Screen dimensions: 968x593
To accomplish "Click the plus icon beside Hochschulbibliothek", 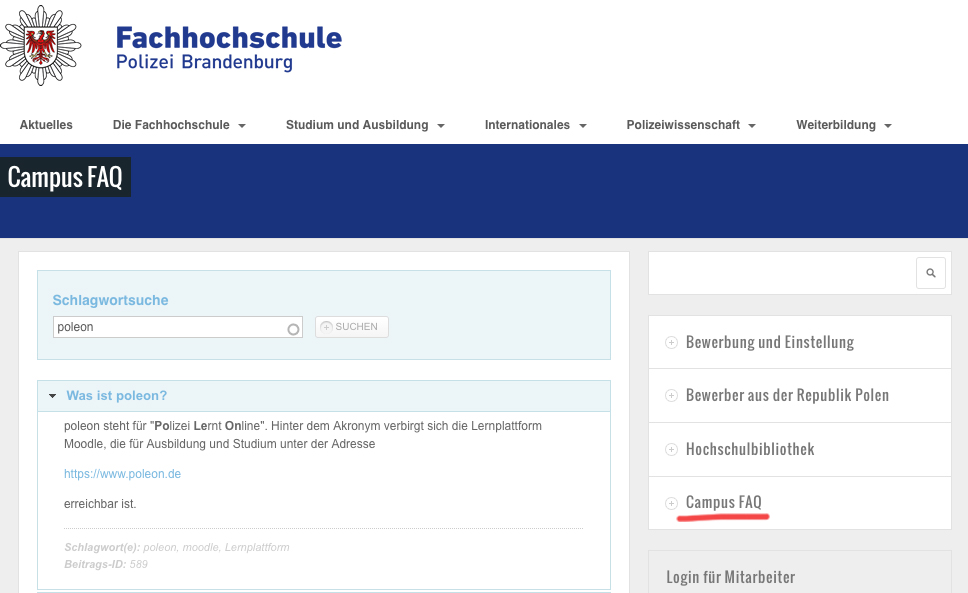I will point(671,450).
